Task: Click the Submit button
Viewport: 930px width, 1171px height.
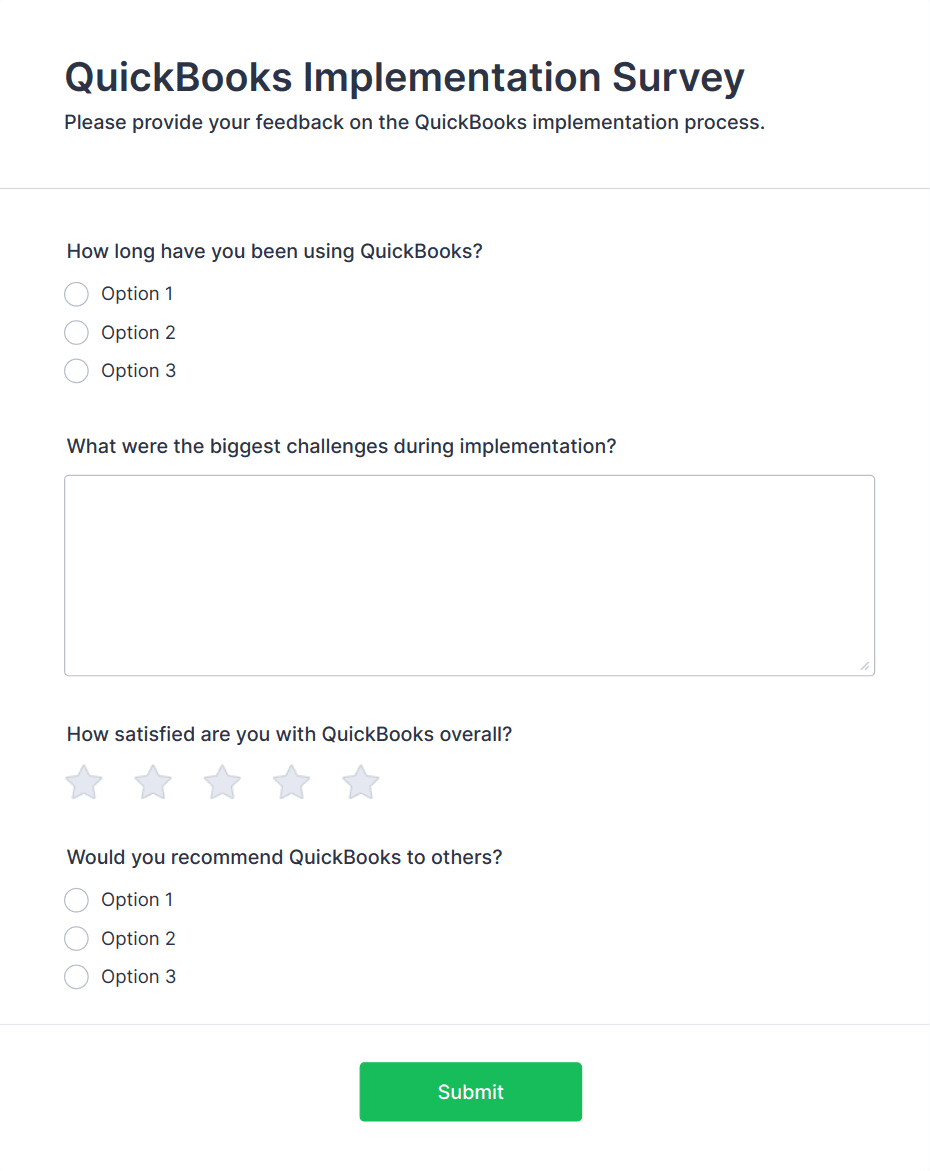Action: point(471,1092)
